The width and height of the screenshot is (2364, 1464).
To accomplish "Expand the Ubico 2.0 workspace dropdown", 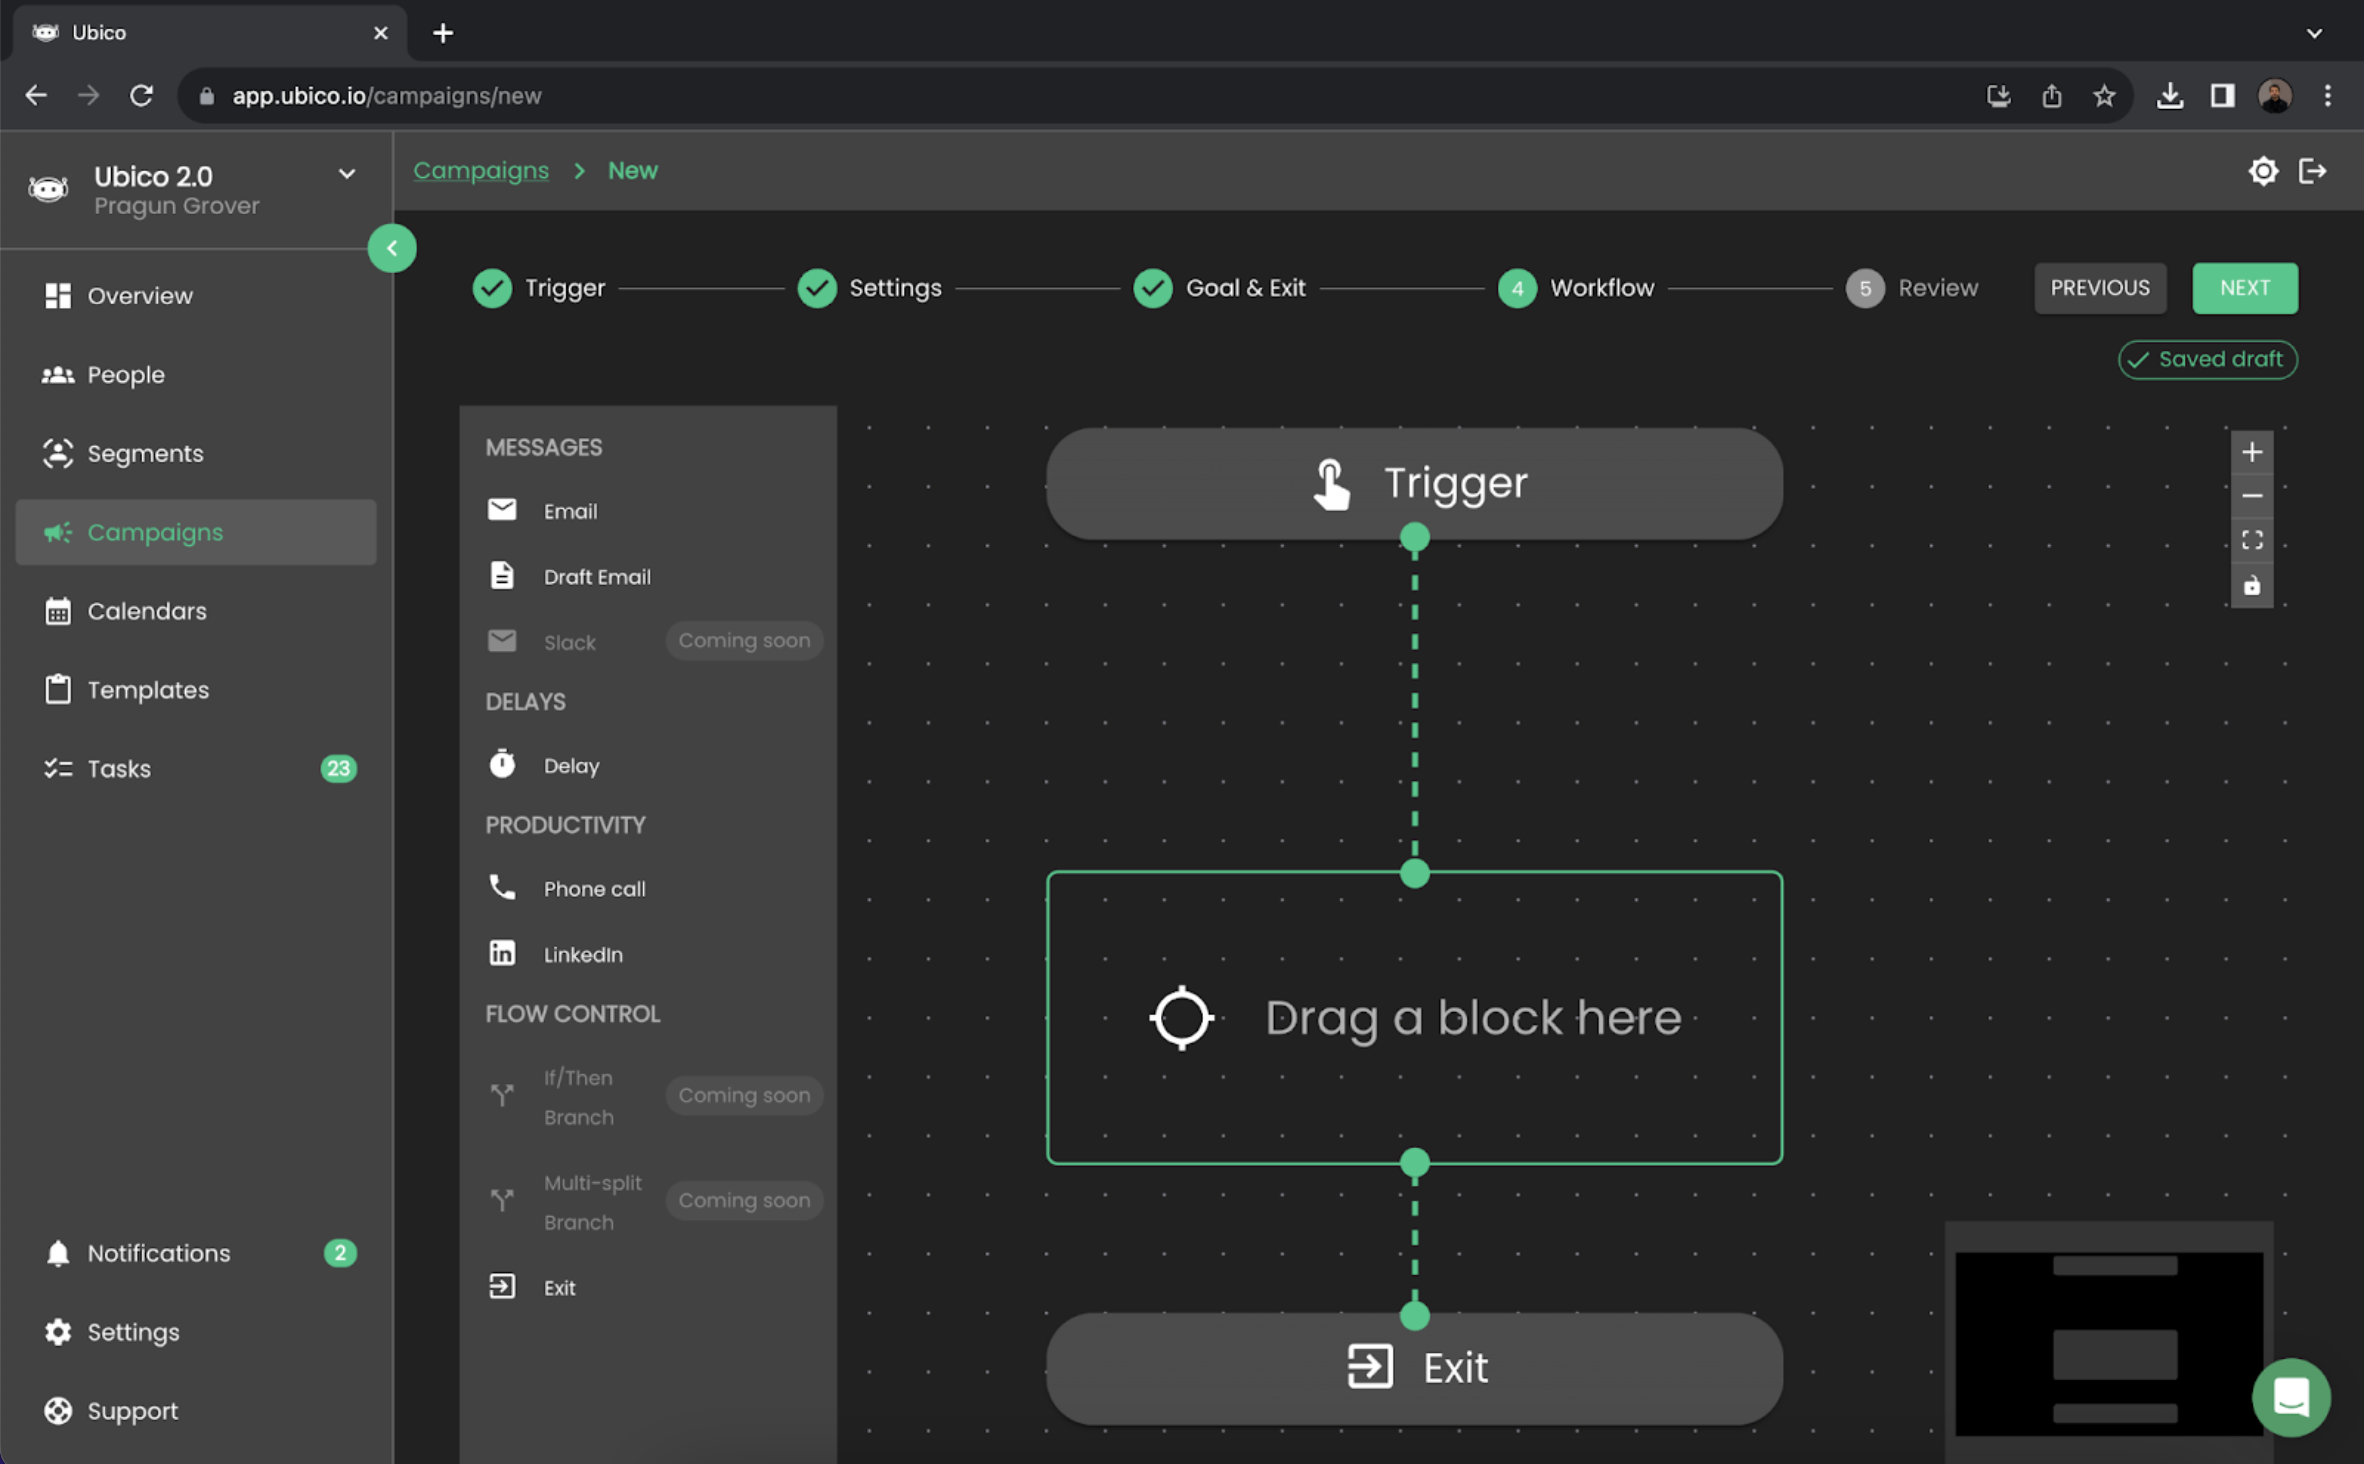I will pos(347,174).
